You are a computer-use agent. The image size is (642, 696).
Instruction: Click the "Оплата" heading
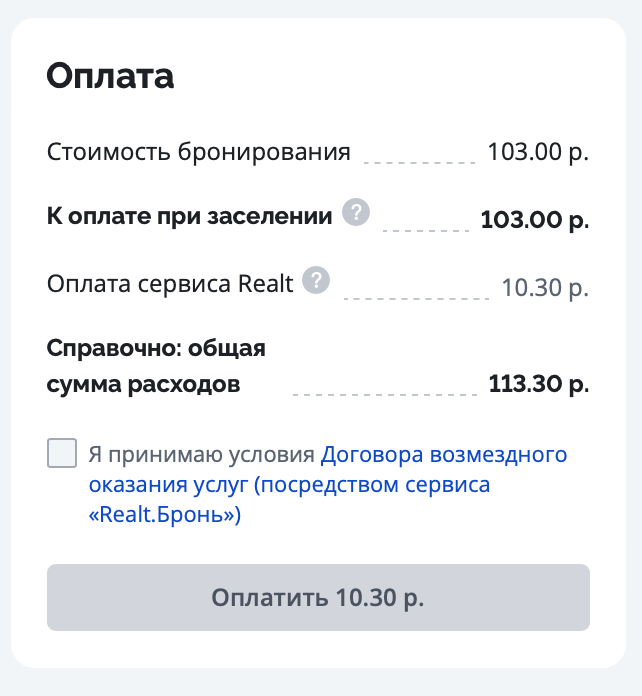tap(110, 77)
